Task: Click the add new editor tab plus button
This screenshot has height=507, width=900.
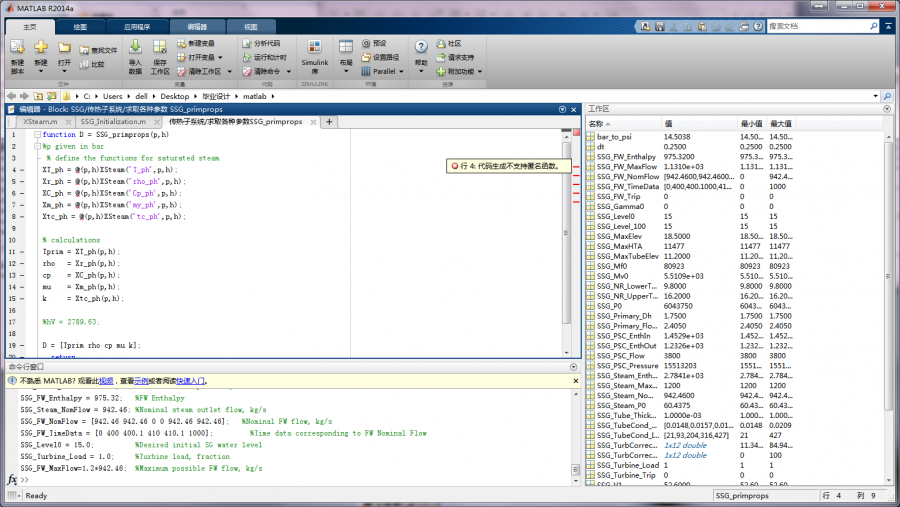Action: pyautogui.click(x=329, y=121)
